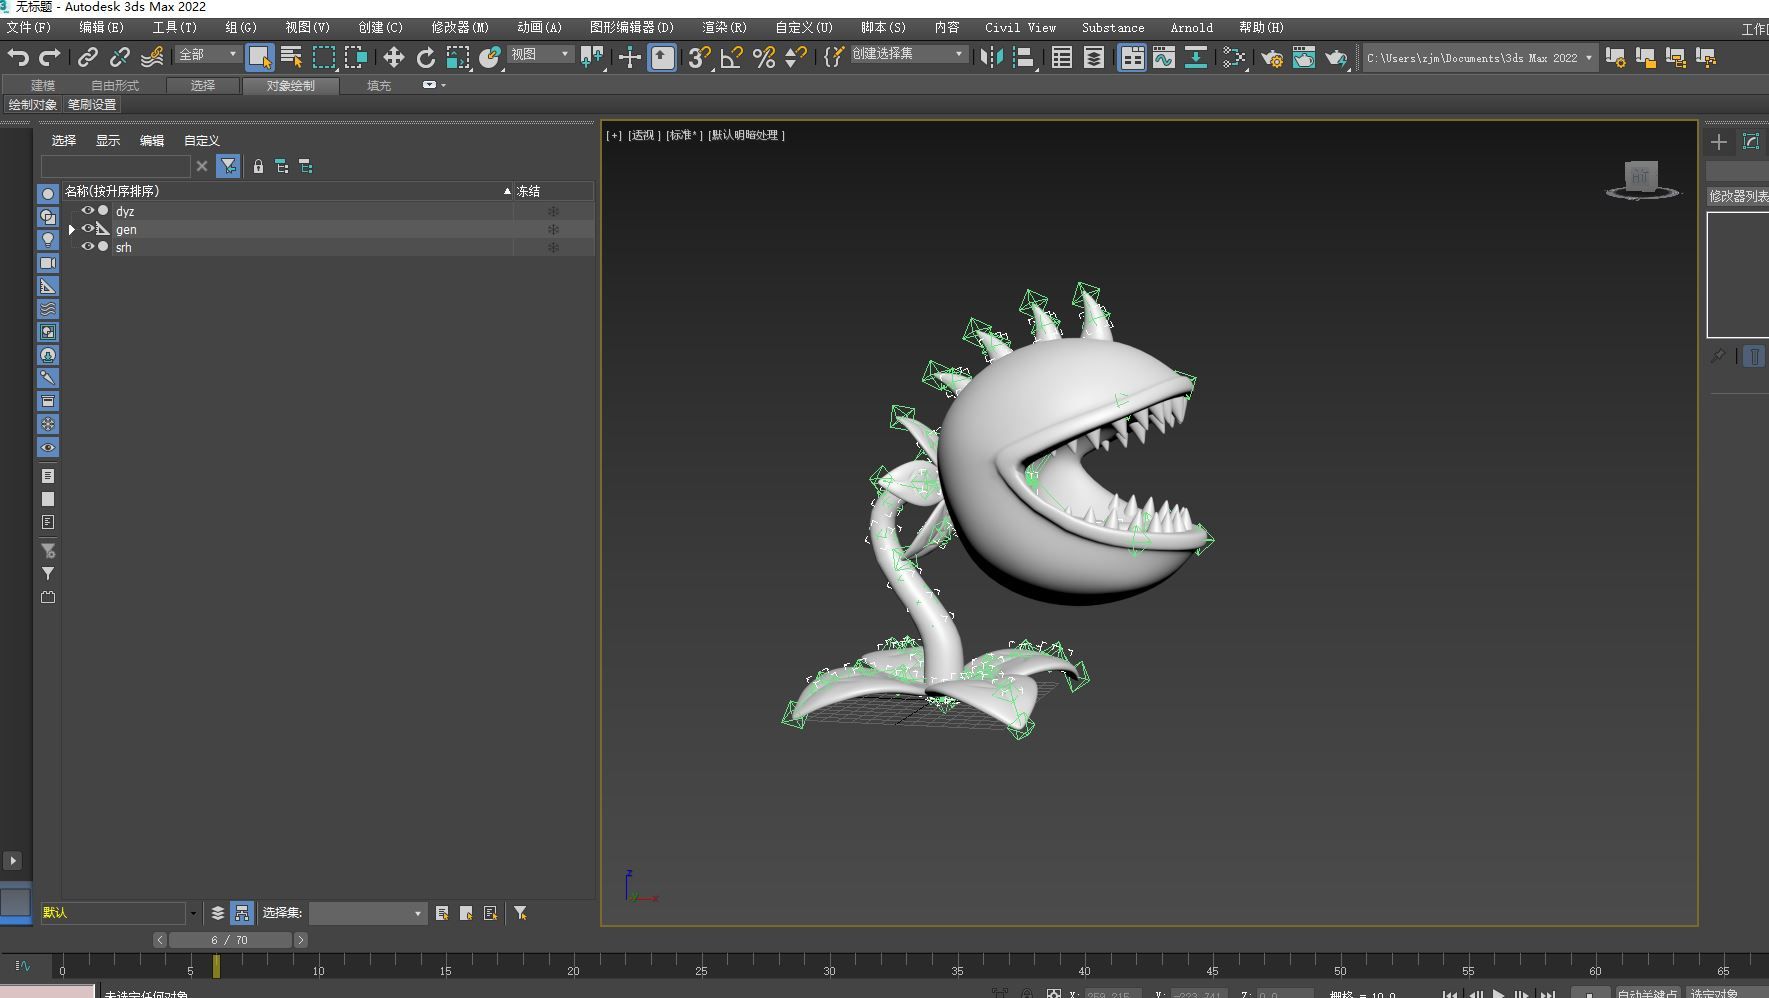Image resolution: width=1769 pixels, height=998 pixels.
Task: Select the Rotate tool
Action: pyautogui.click(x=426, y=57)
